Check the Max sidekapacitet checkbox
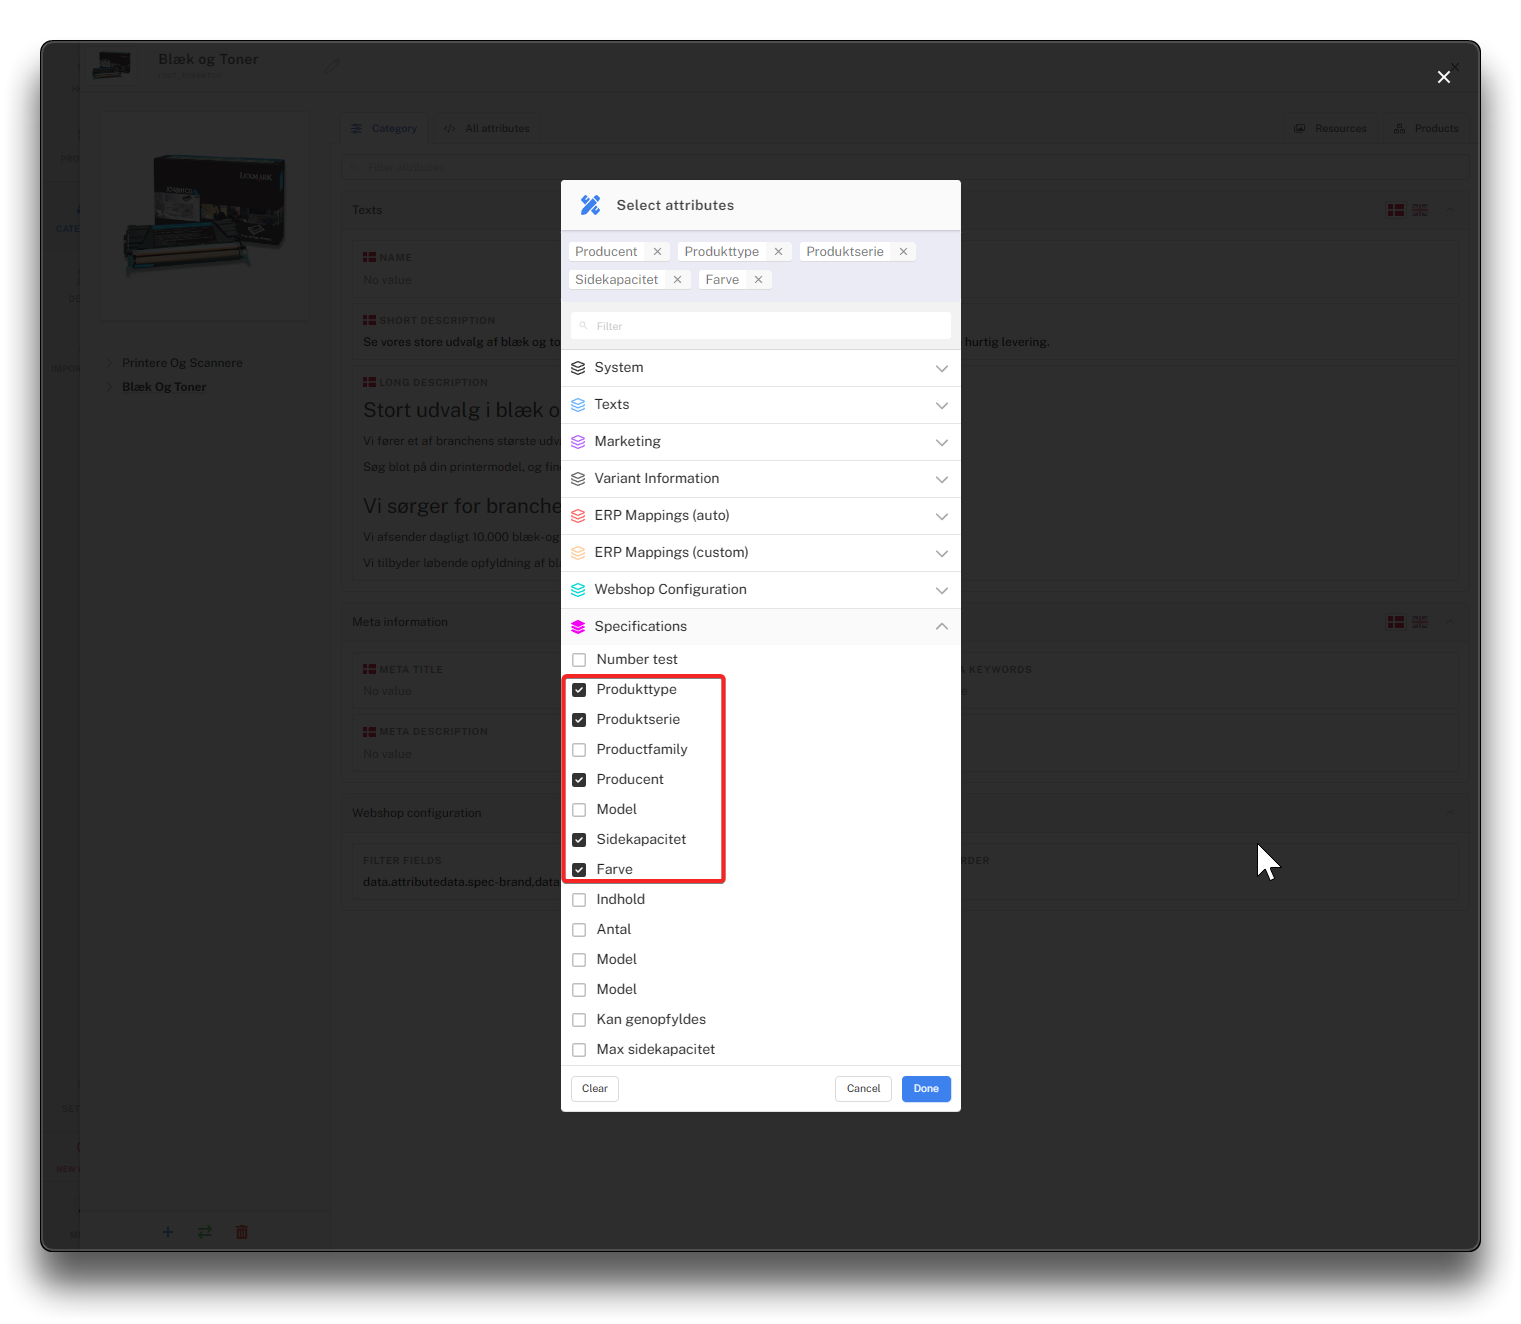1521x1324 pixels. [579, 1050]
